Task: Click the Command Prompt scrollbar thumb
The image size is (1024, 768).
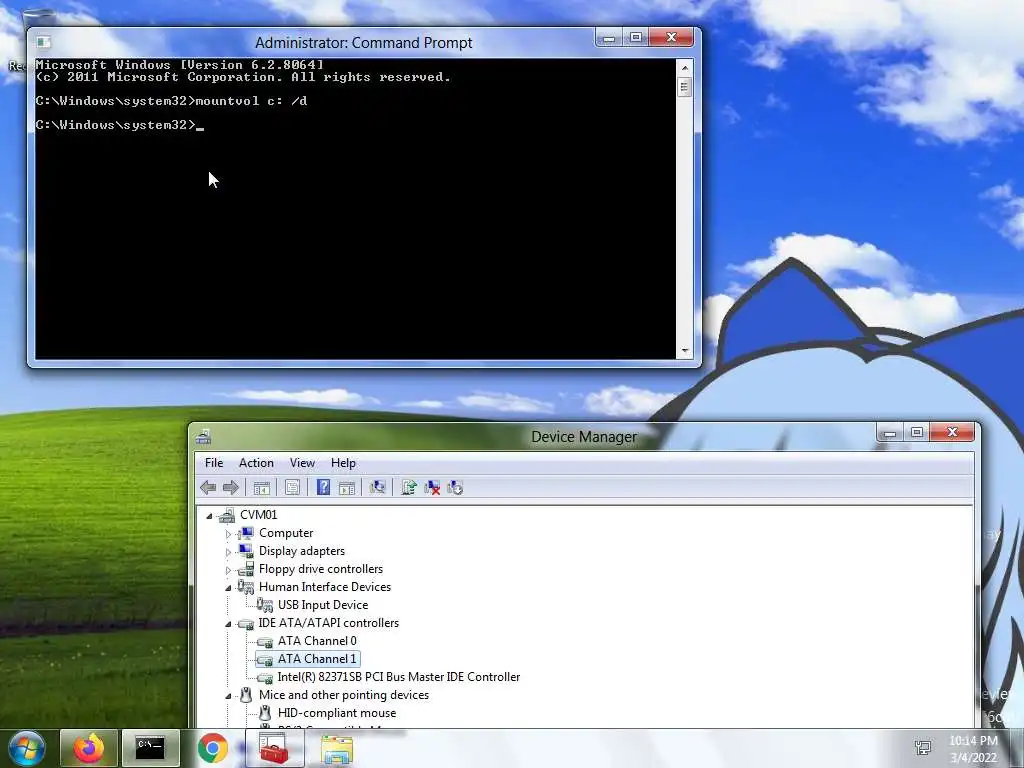Action: (x=684, y=87)
